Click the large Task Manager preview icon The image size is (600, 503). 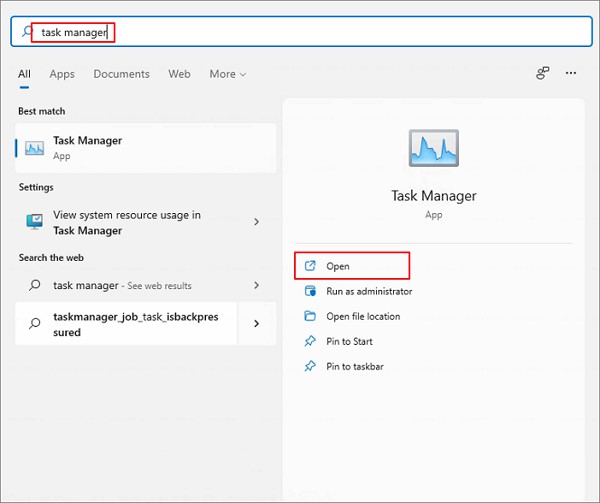coord(435,149)
